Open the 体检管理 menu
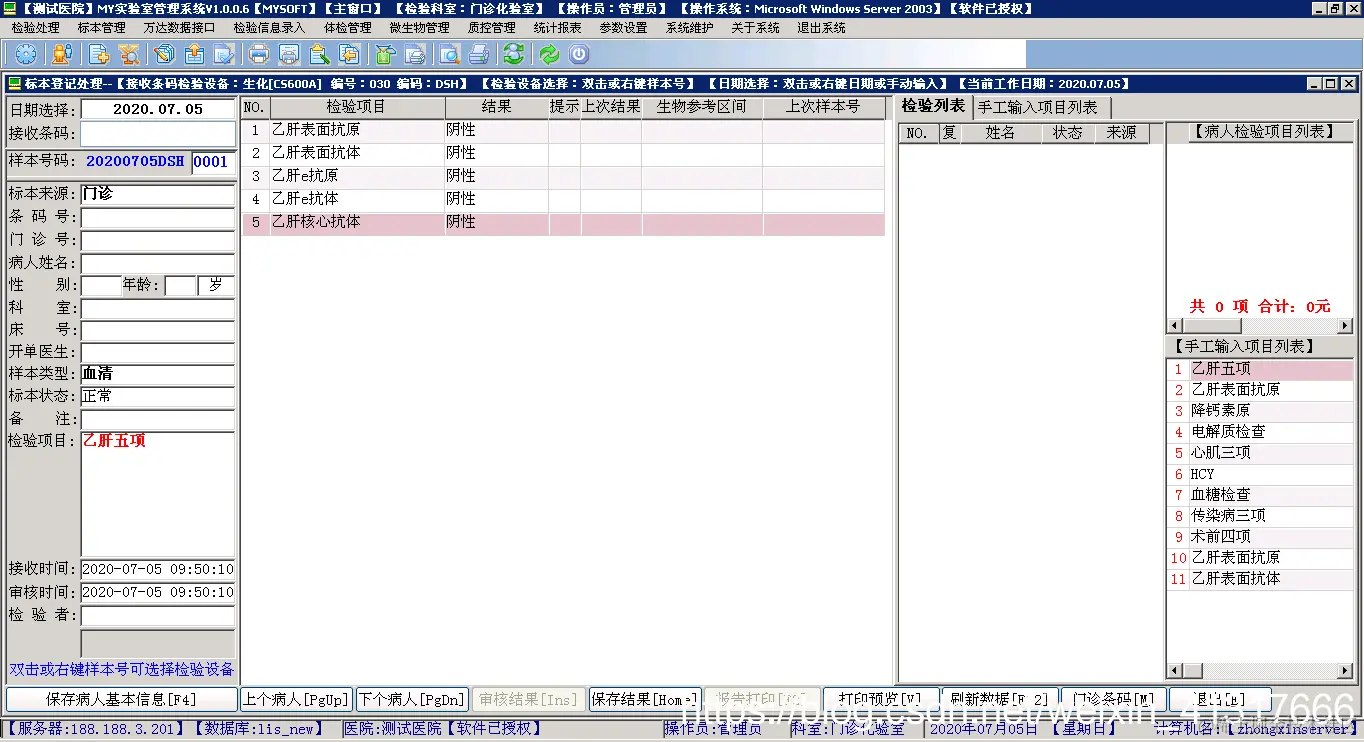Image resolution: width=1364 pixels, height=742 pixels. (x=348, y=28)
